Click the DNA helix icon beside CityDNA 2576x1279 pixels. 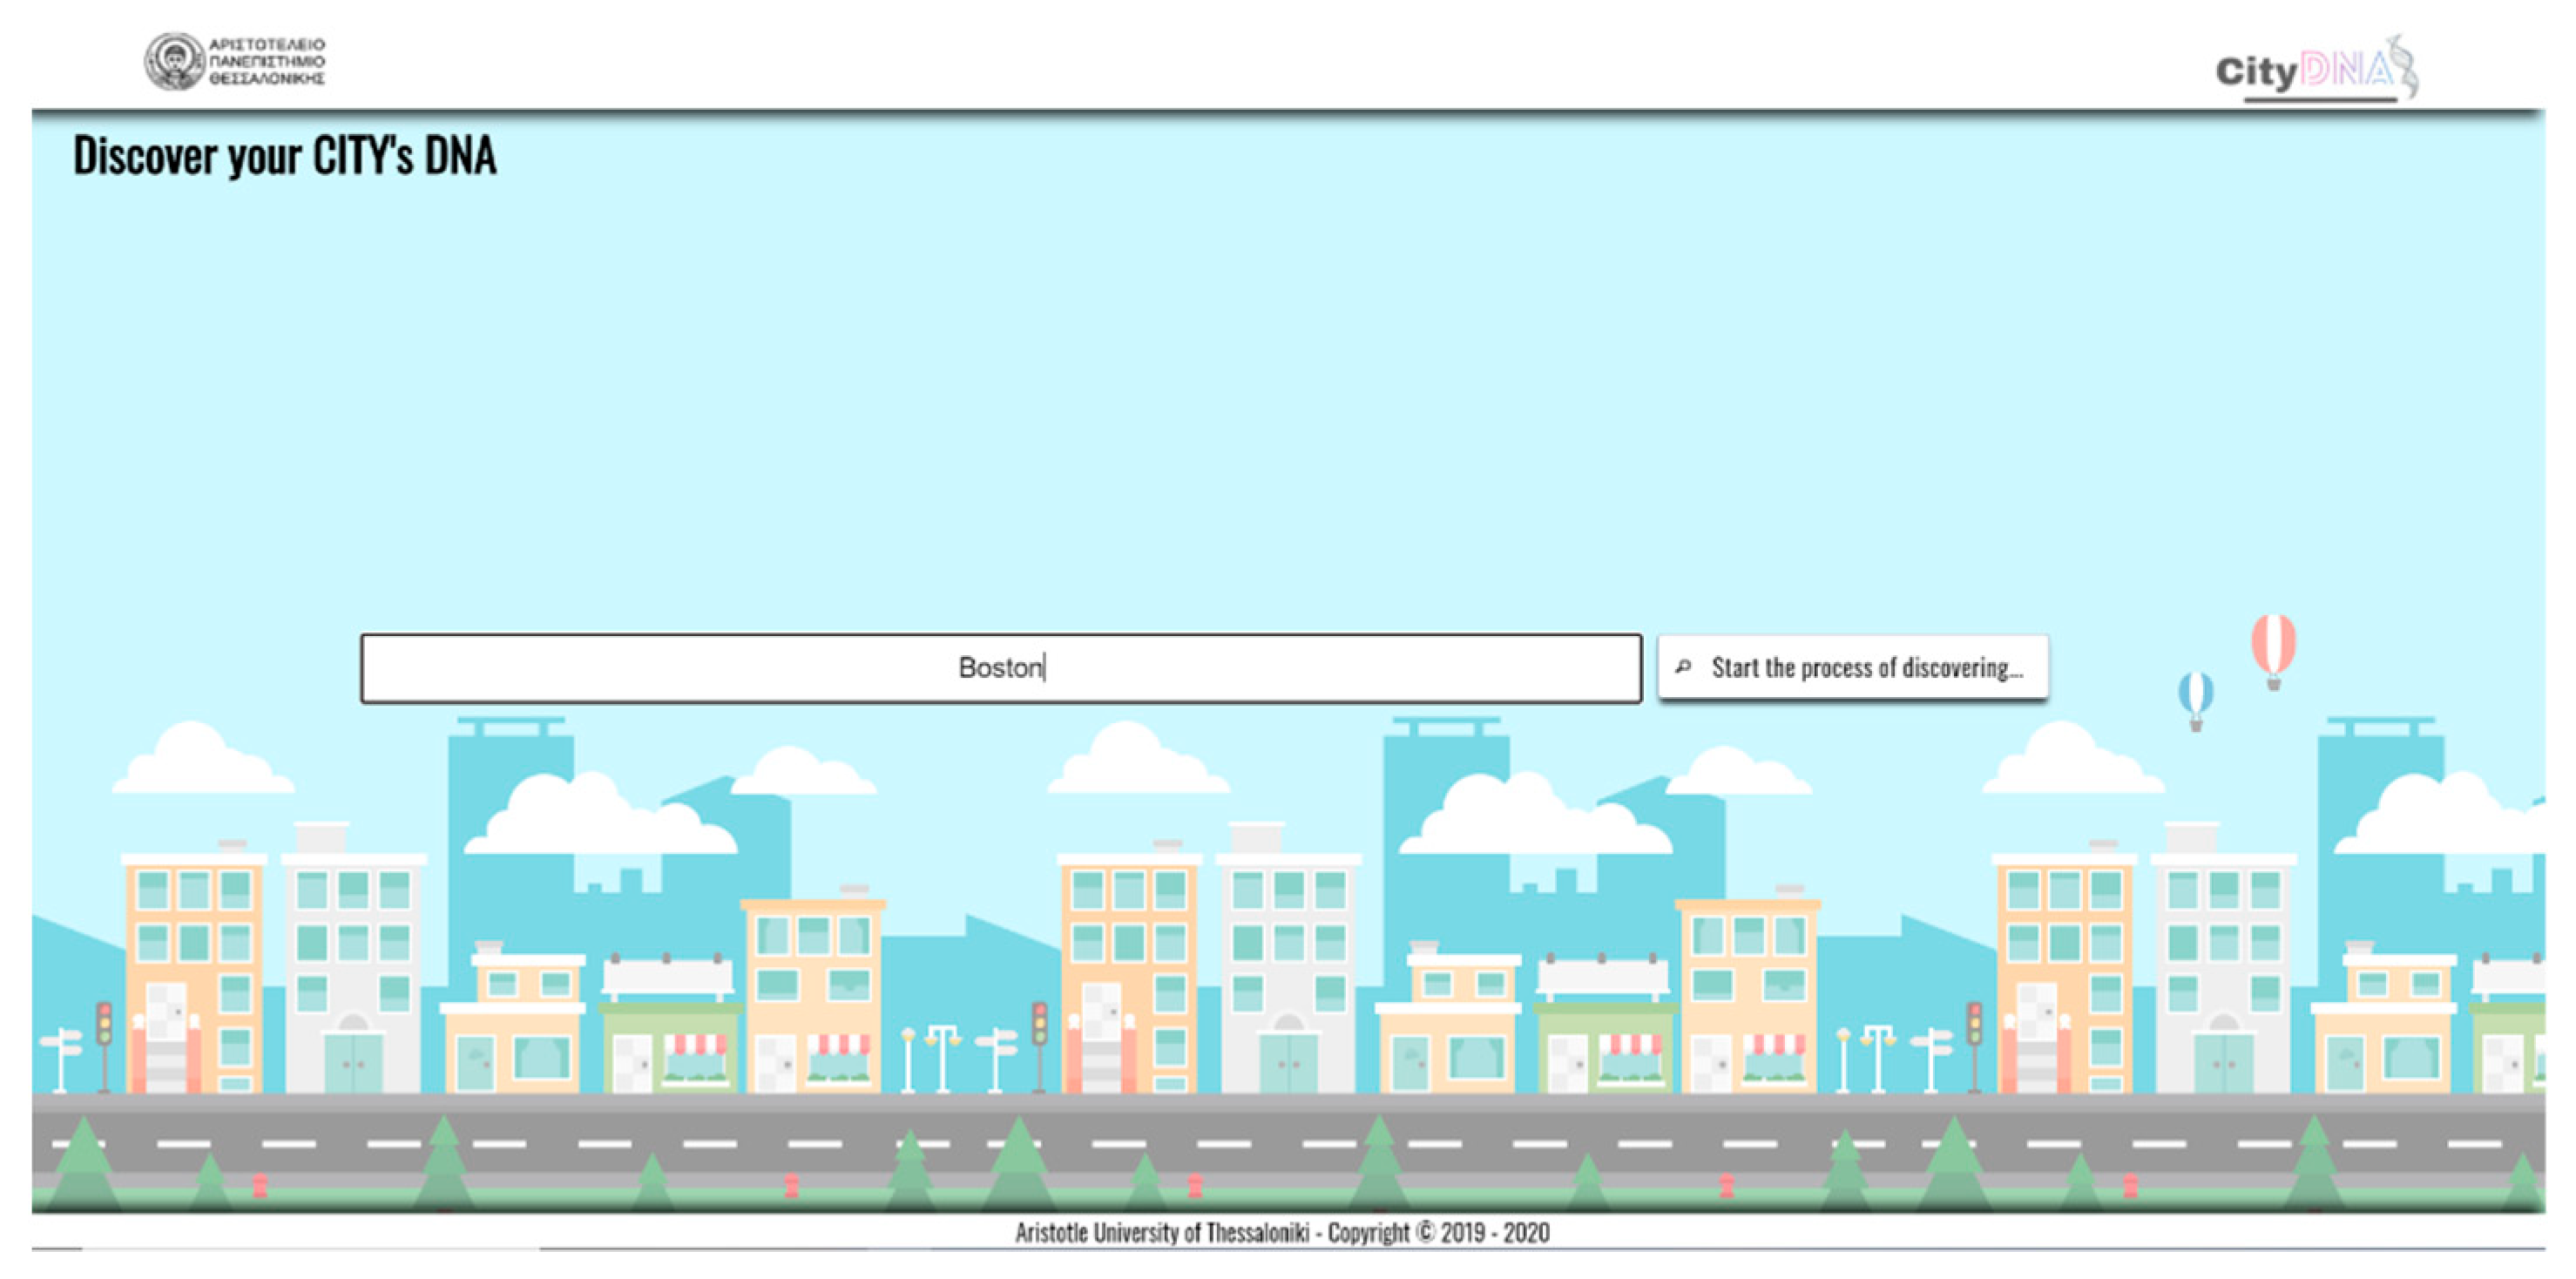tap(2404, 66)
